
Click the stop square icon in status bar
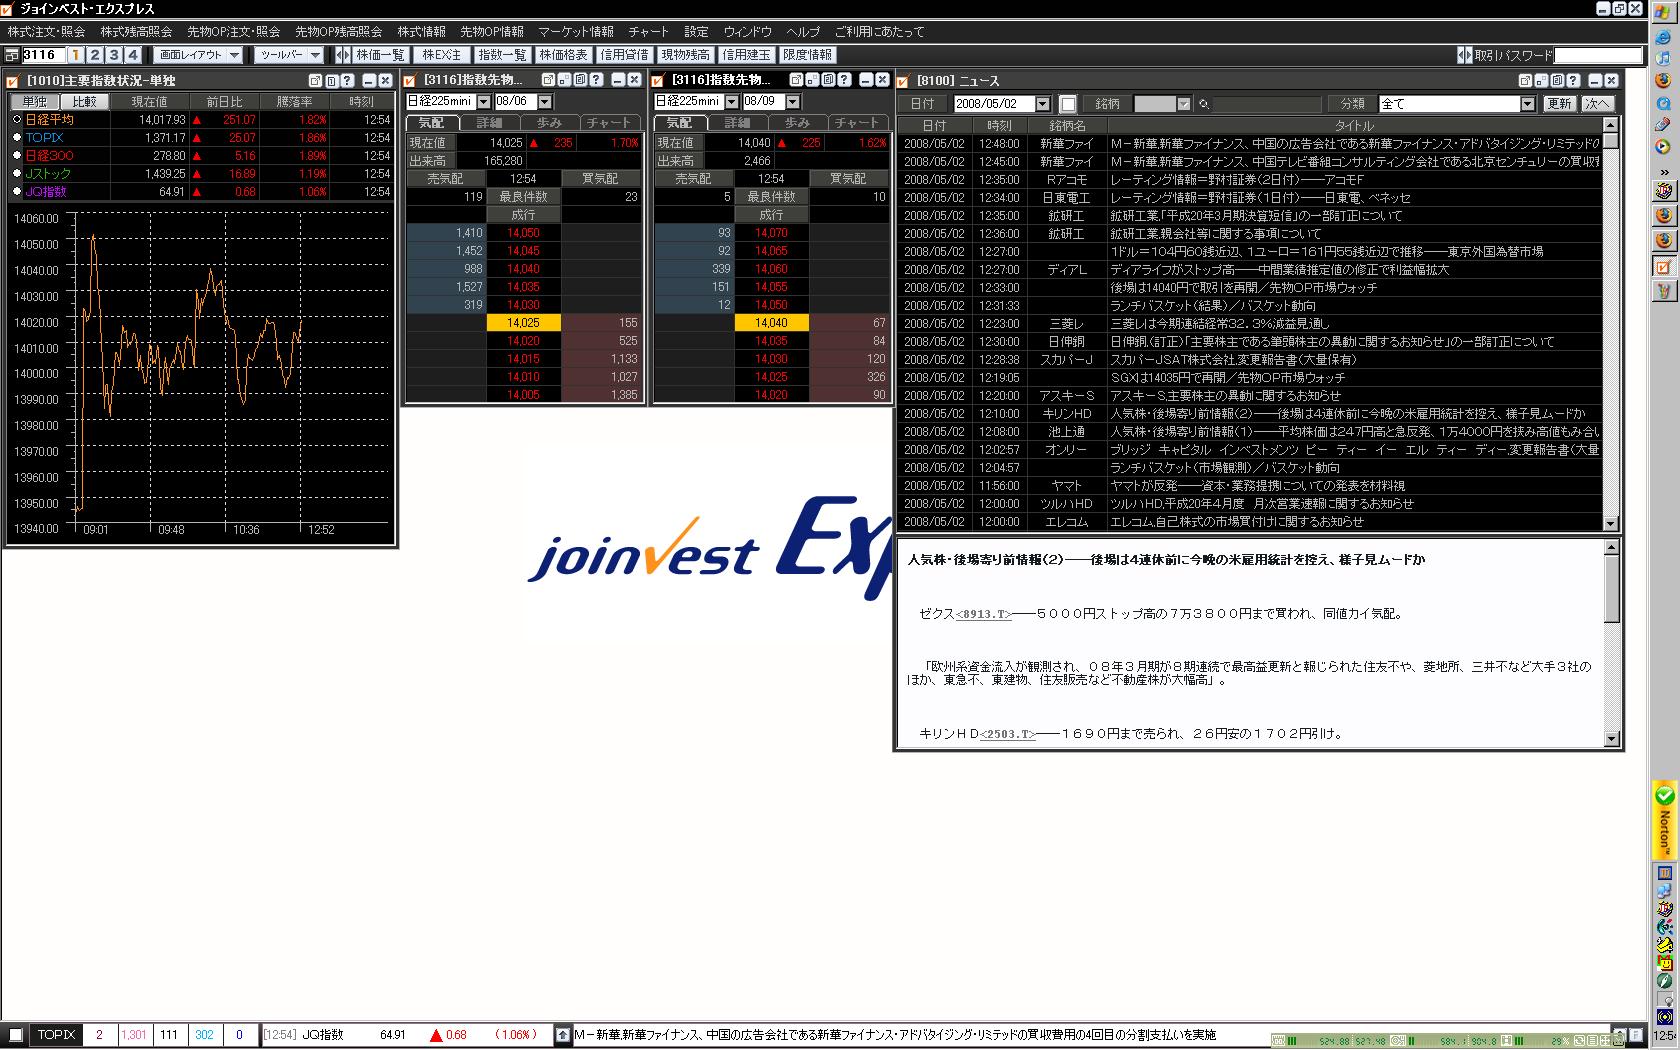(x=15, y=1035)
